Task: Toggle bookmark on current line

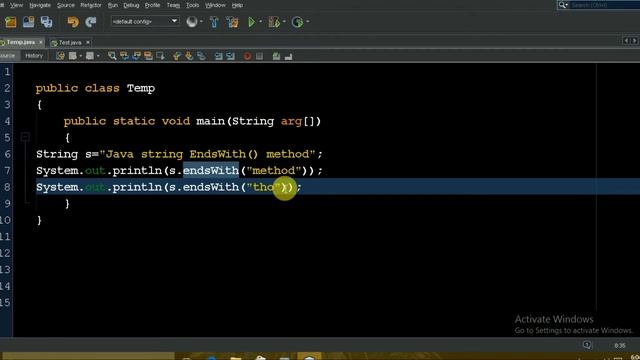Action: tap(201, 56)
